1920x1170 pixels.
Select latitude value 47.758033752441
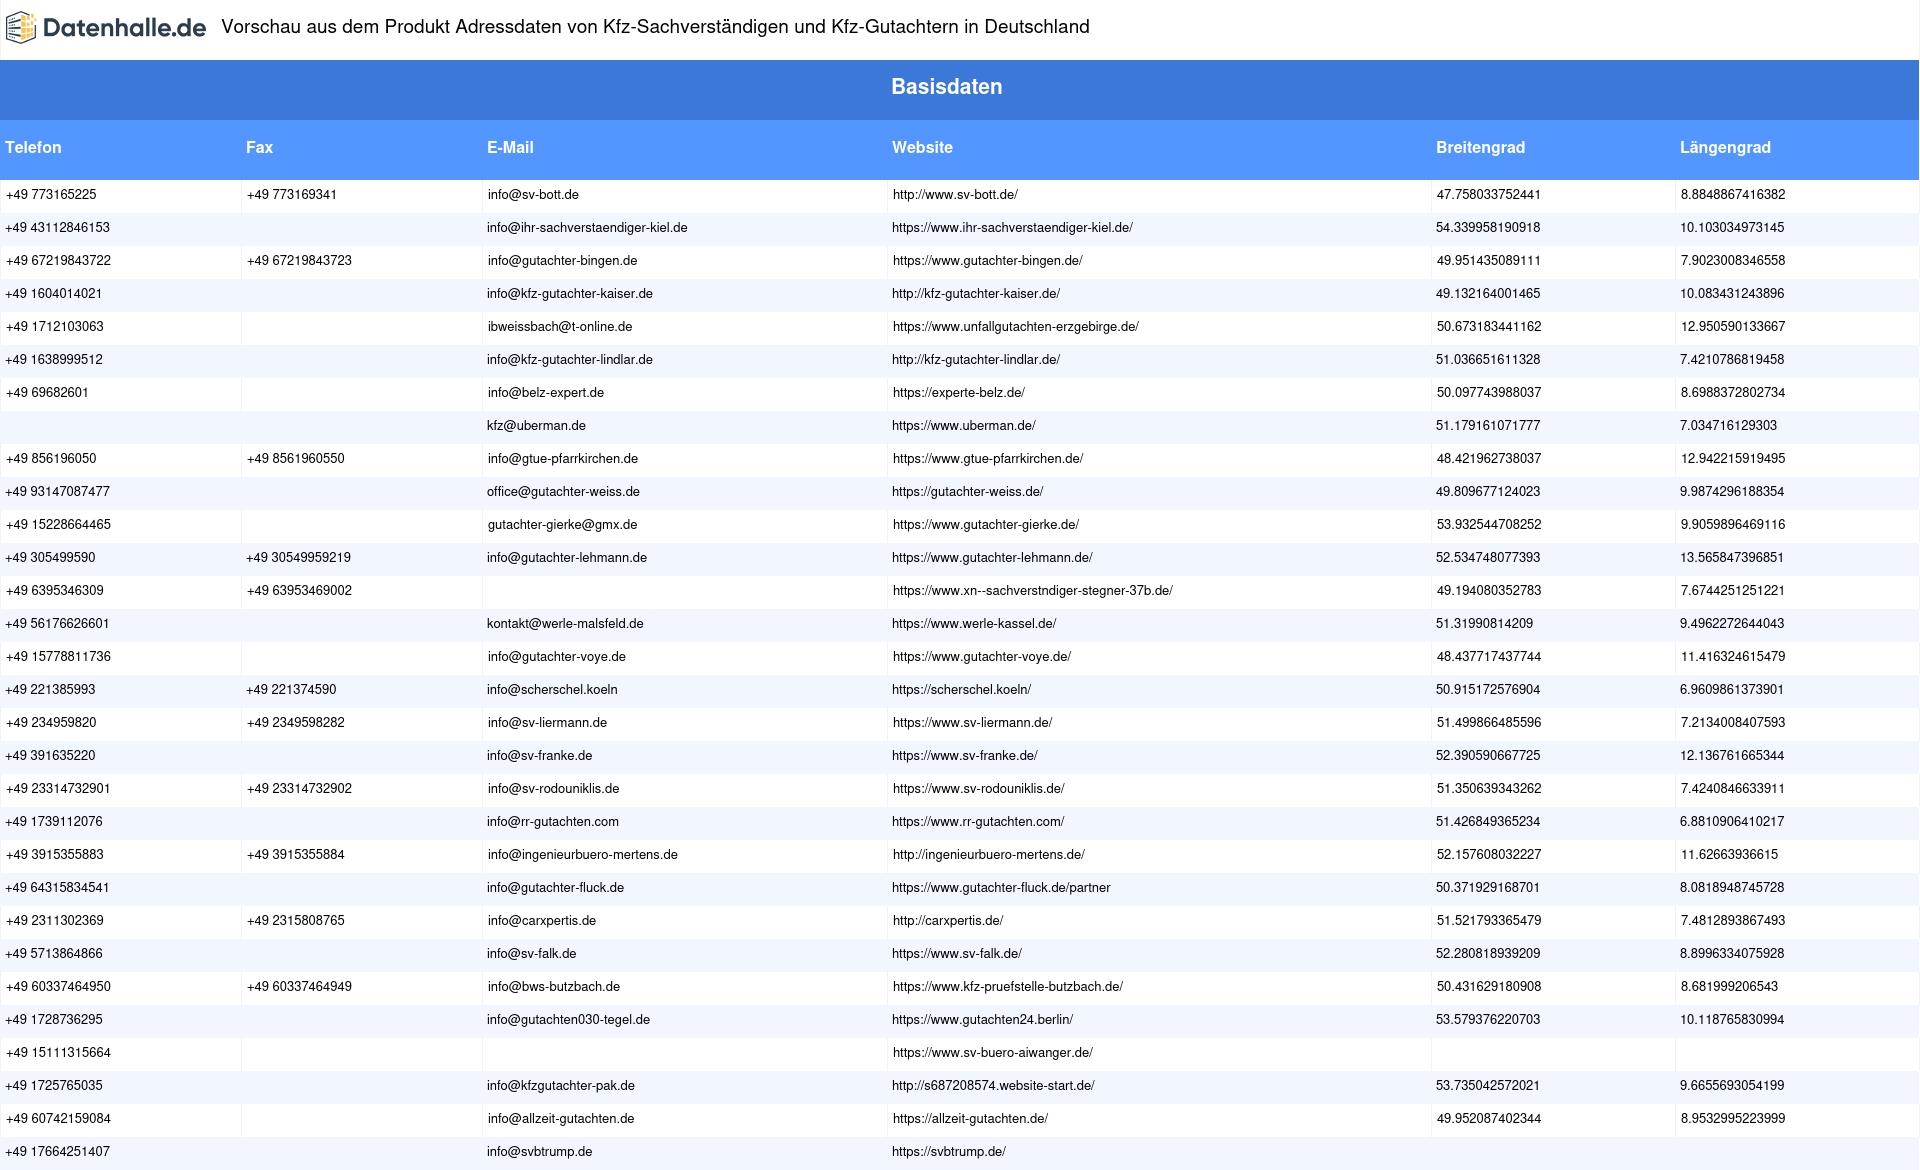tap(1489, 195)
